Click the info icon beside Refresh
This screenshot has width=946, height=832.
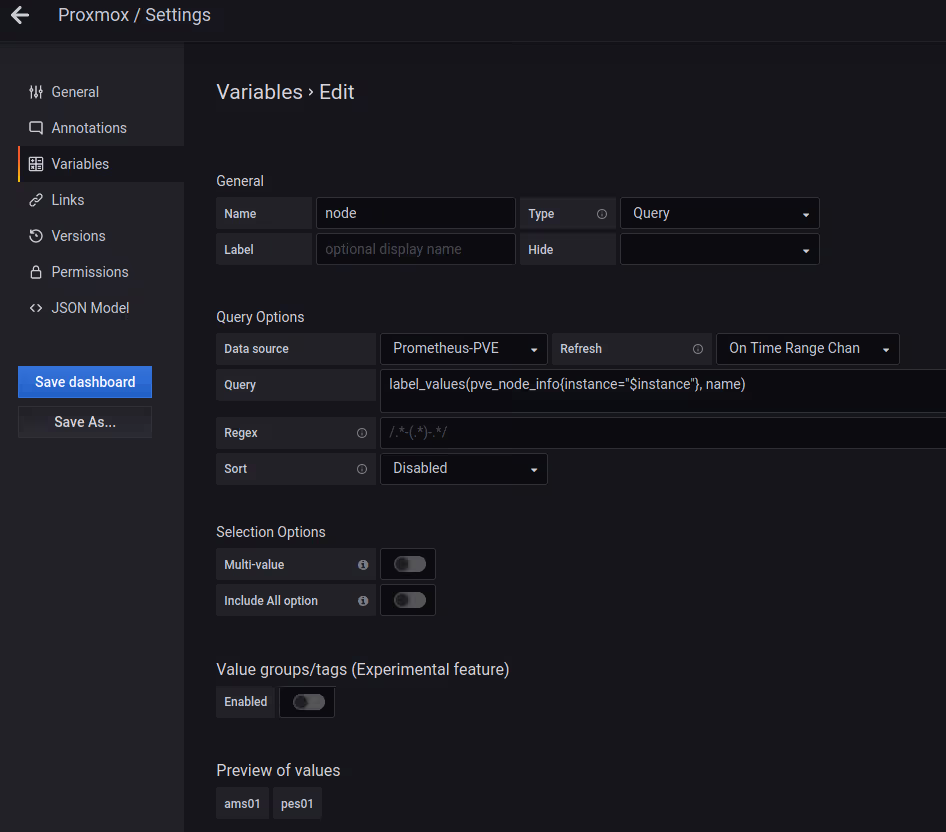click(698, 349)
